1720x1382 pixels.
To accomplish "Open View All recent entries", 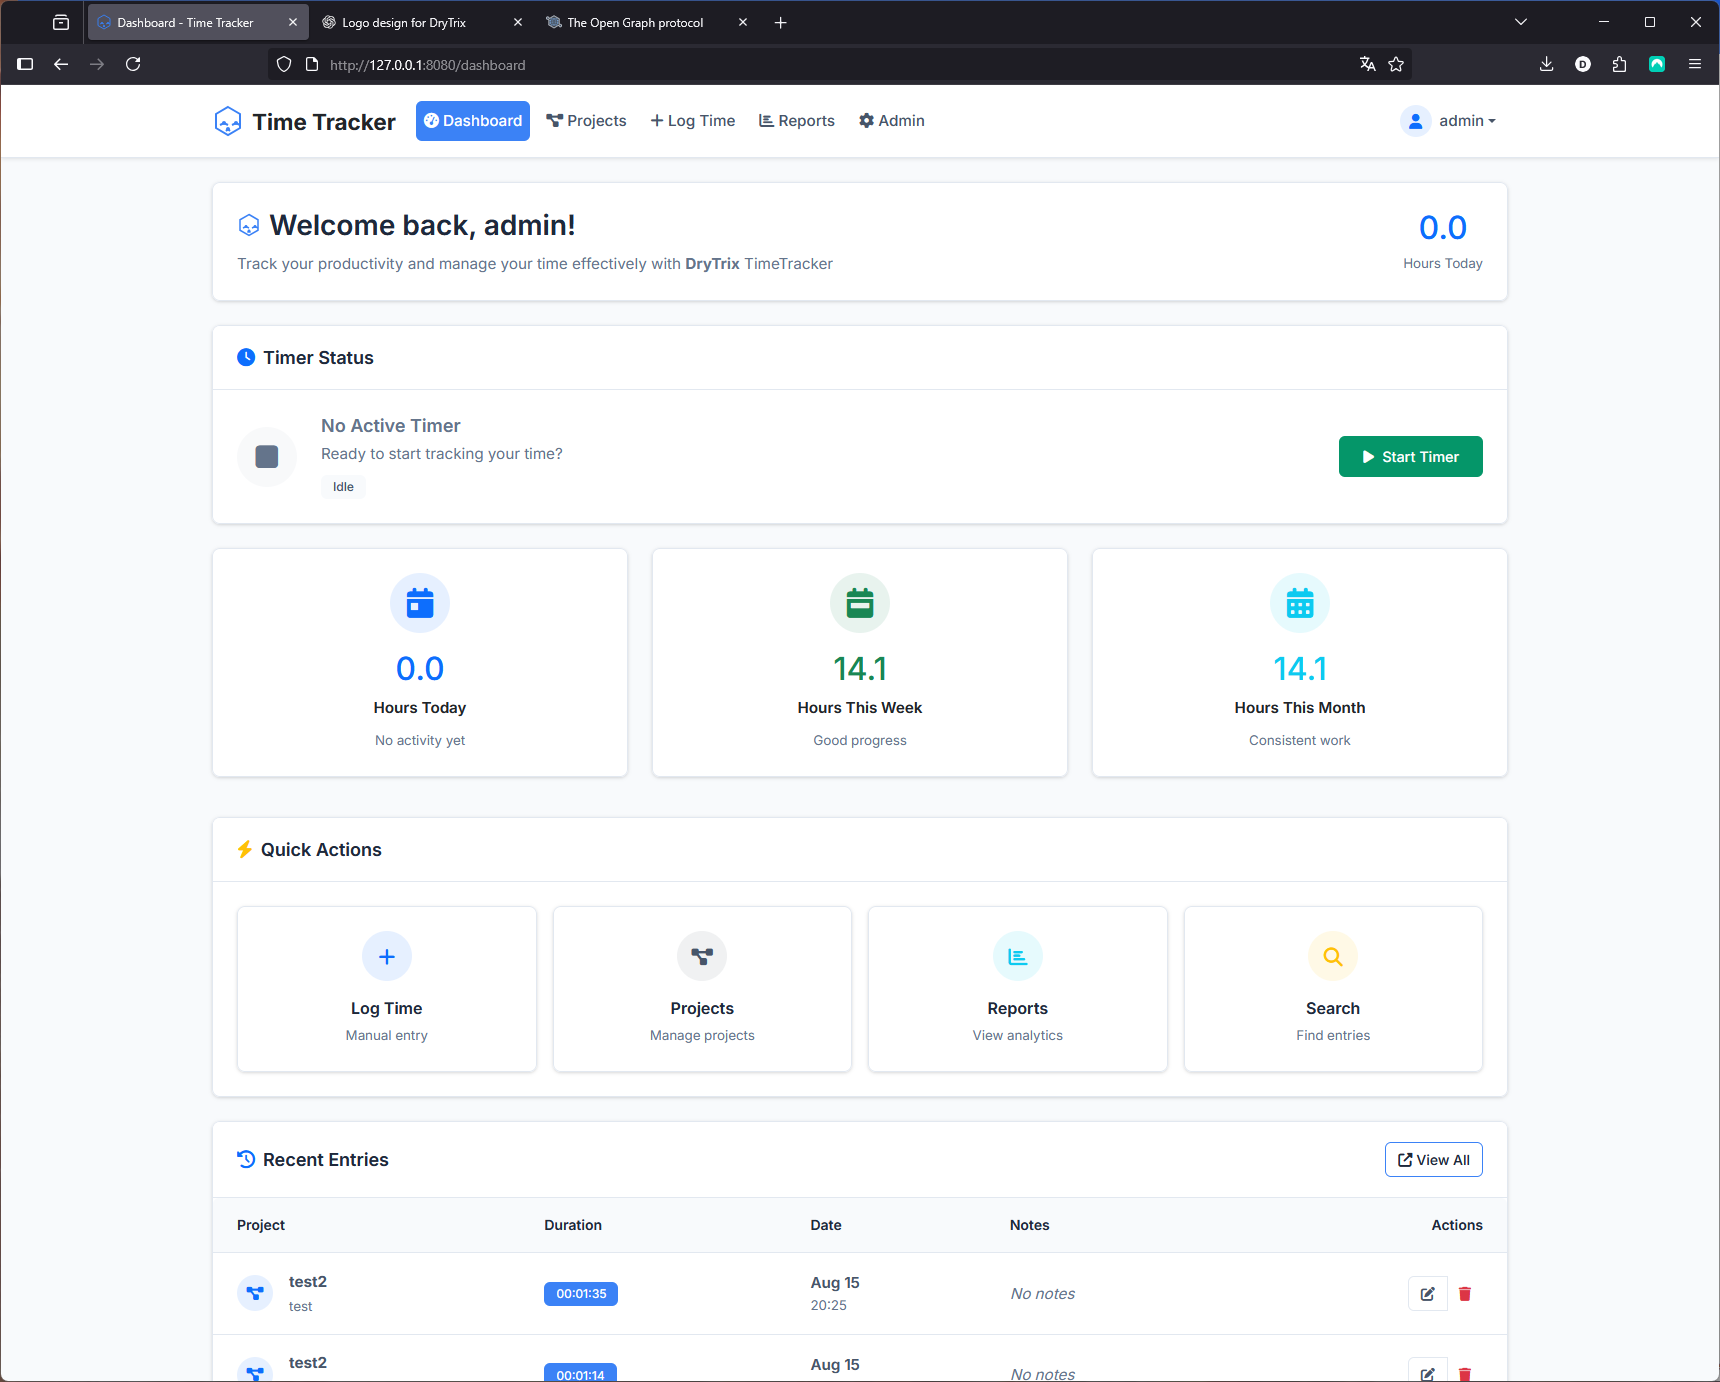I will 1433,1159.
